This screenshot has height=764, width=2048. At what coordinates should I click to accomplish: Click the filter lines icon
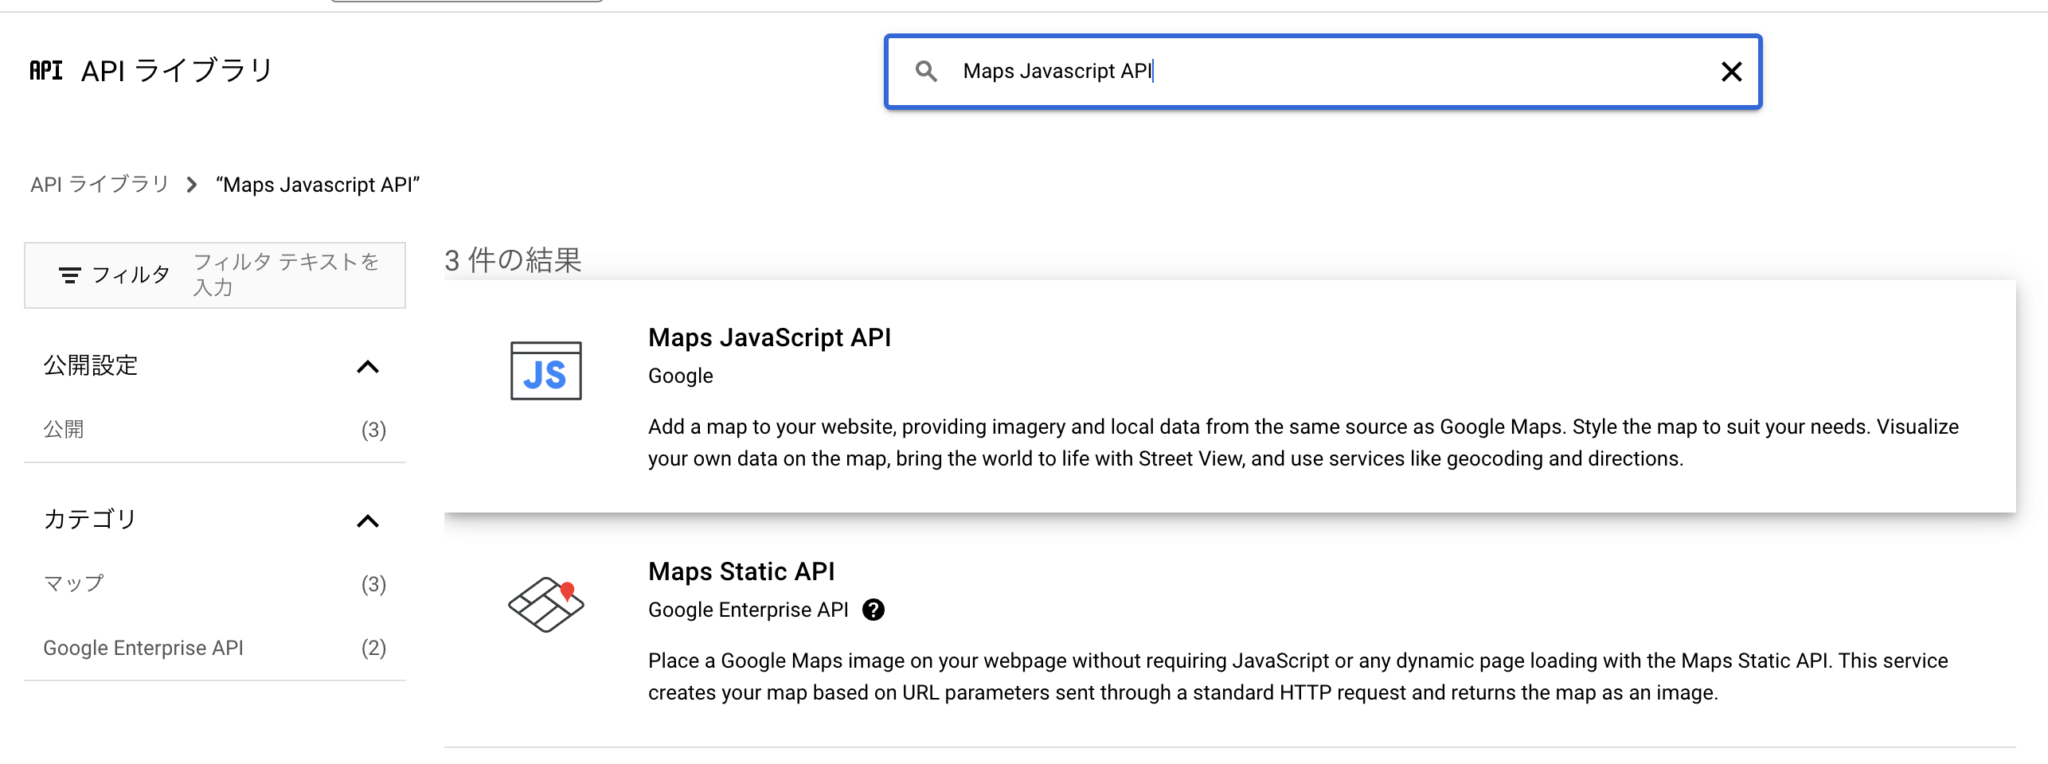click(x=69, y=275)
